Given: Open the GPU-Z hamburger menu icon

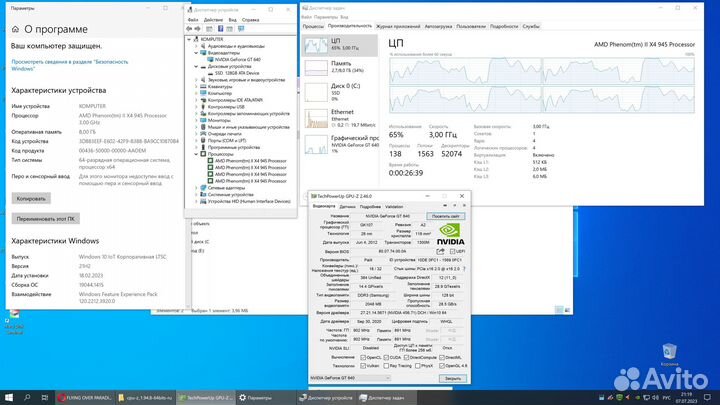Looking at the screenshot, I should coord(464,206).
